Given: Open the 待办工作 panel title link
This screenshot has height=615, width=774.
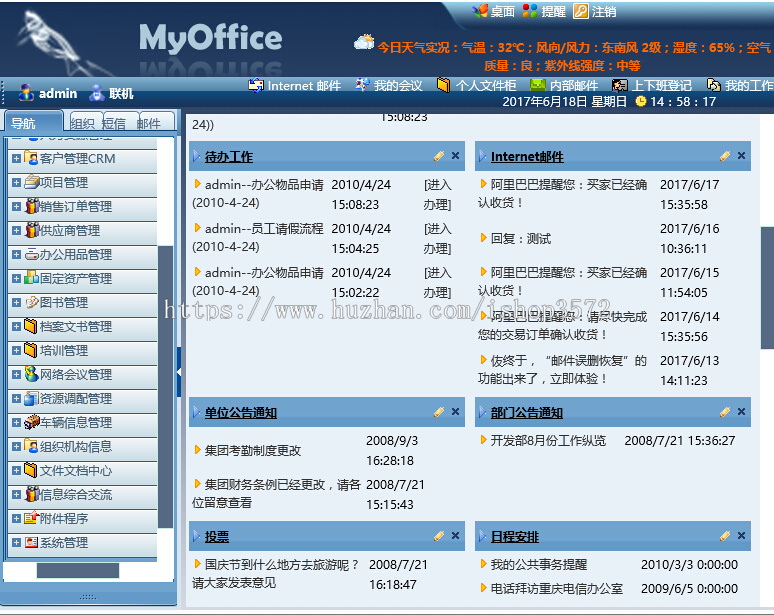Looking at the screenshot, I should (x=229, y=157).
